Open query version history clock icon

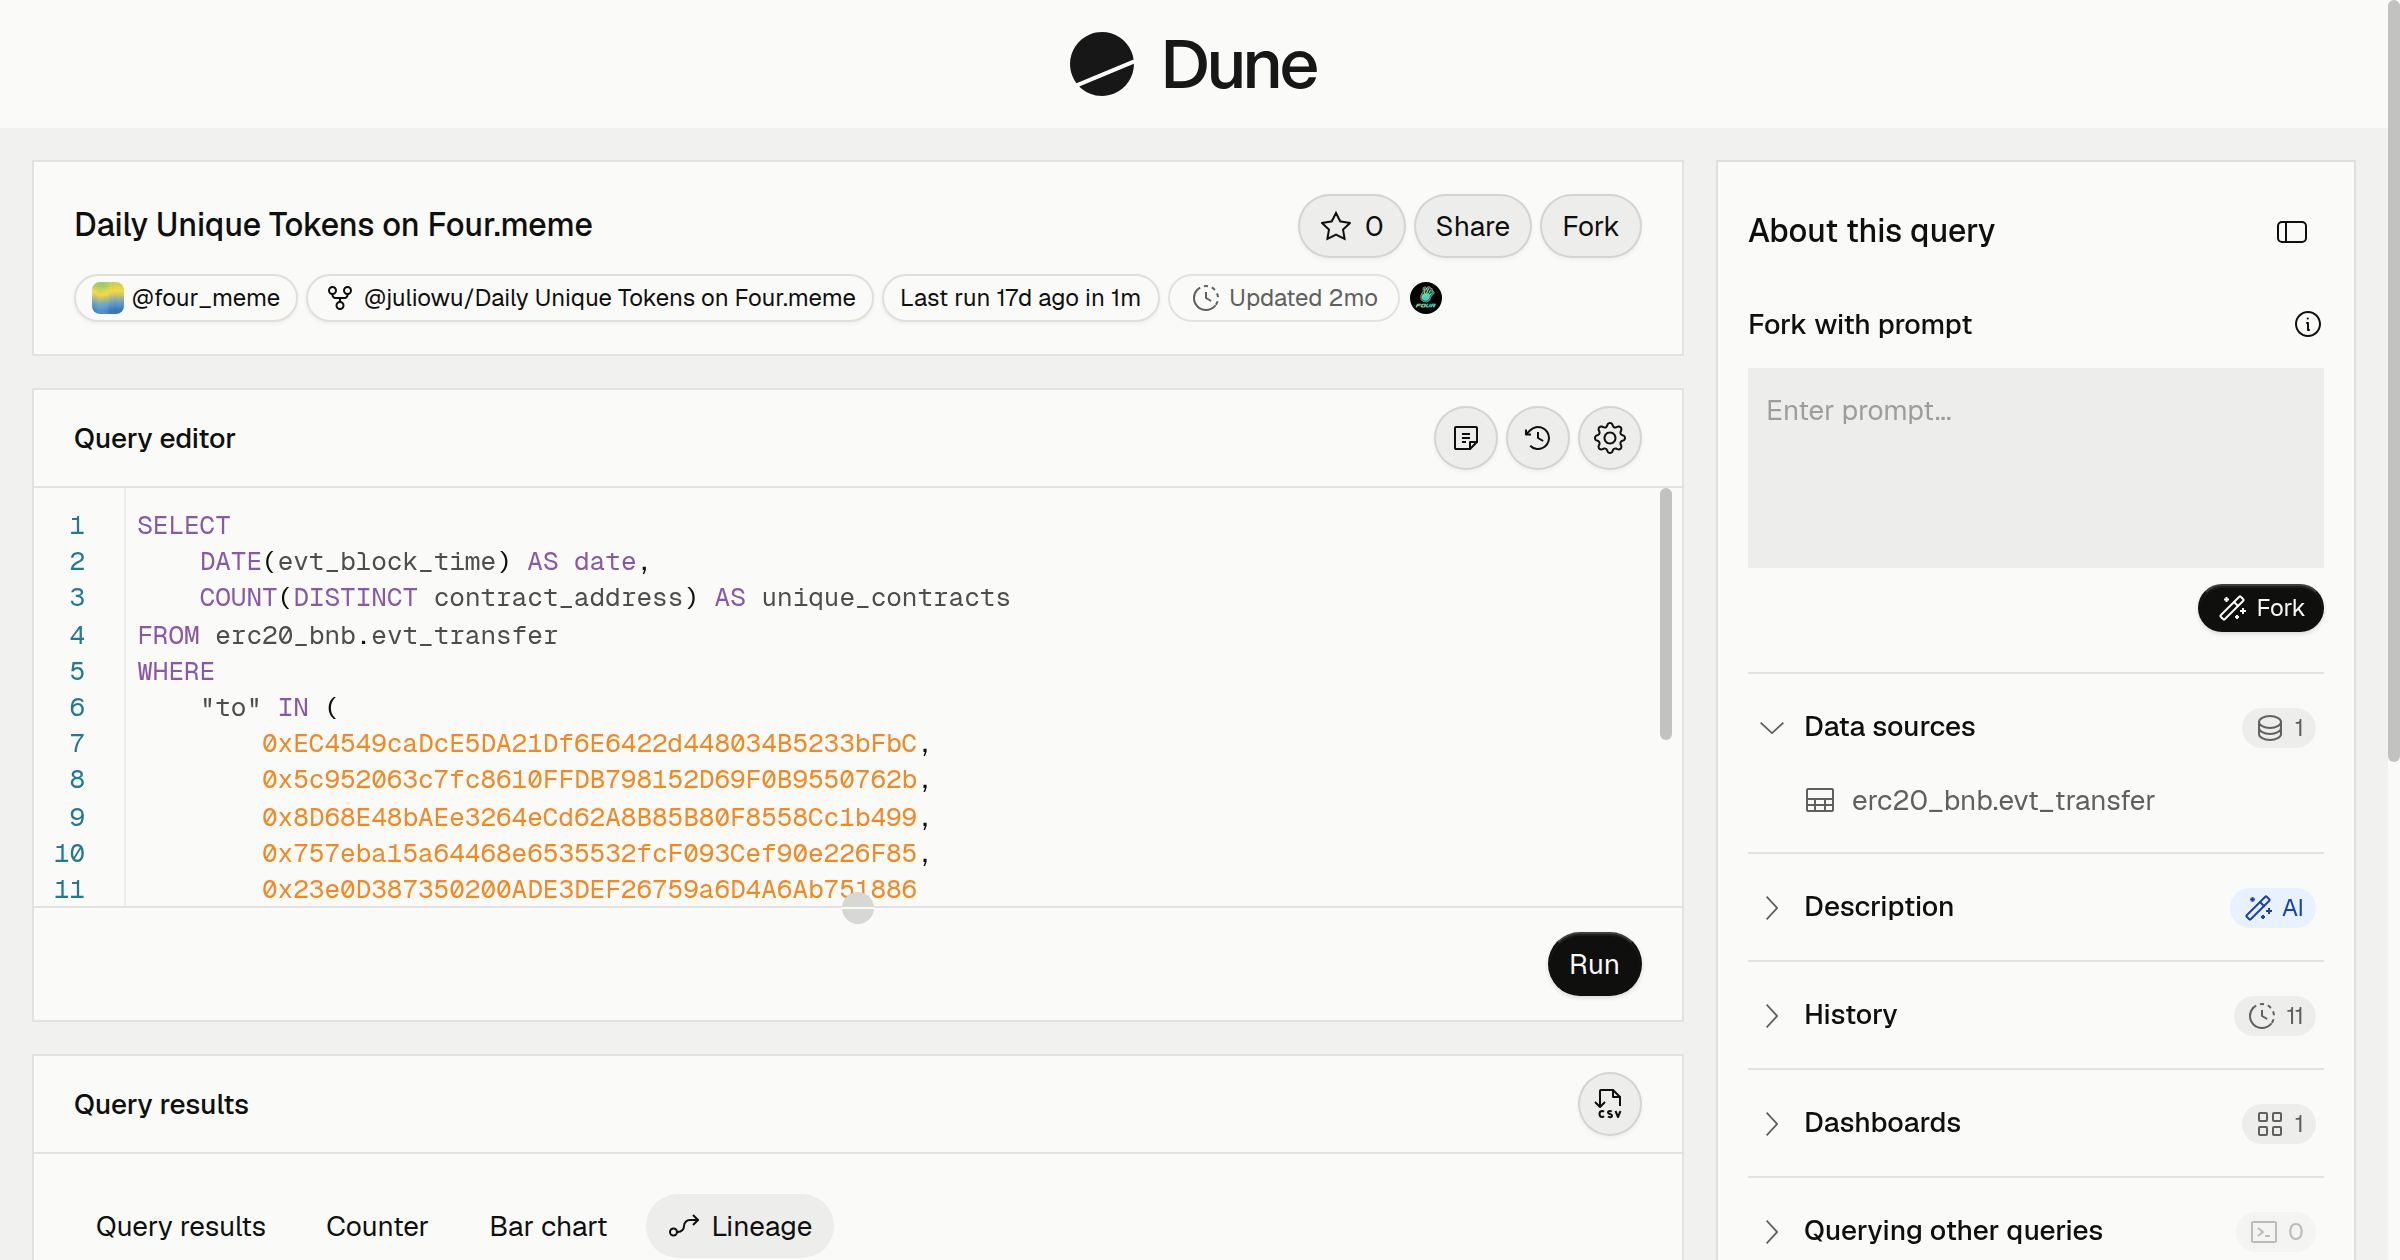1537,438
